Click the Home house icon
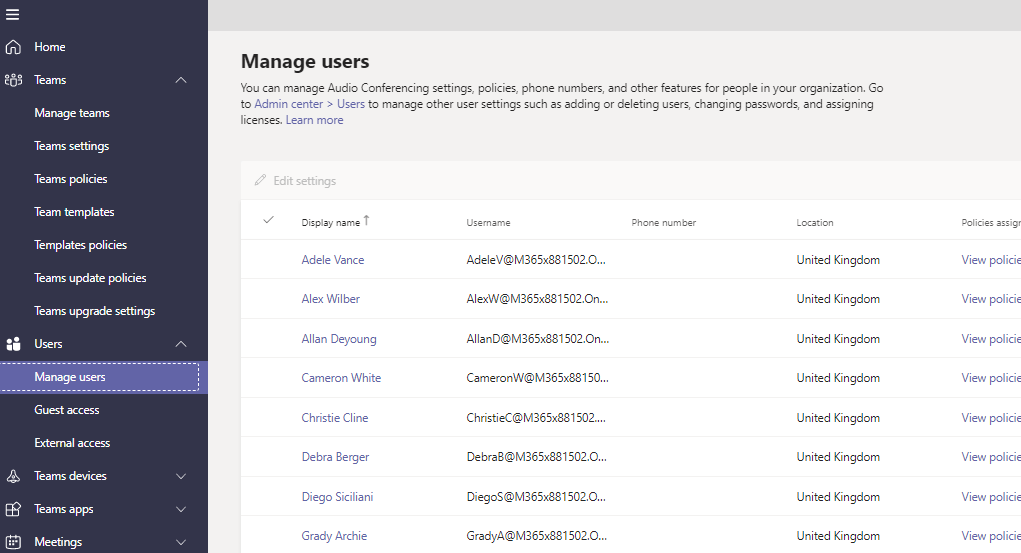Image resolution: width=1021 pixels, height=553 pixels. 13,47
